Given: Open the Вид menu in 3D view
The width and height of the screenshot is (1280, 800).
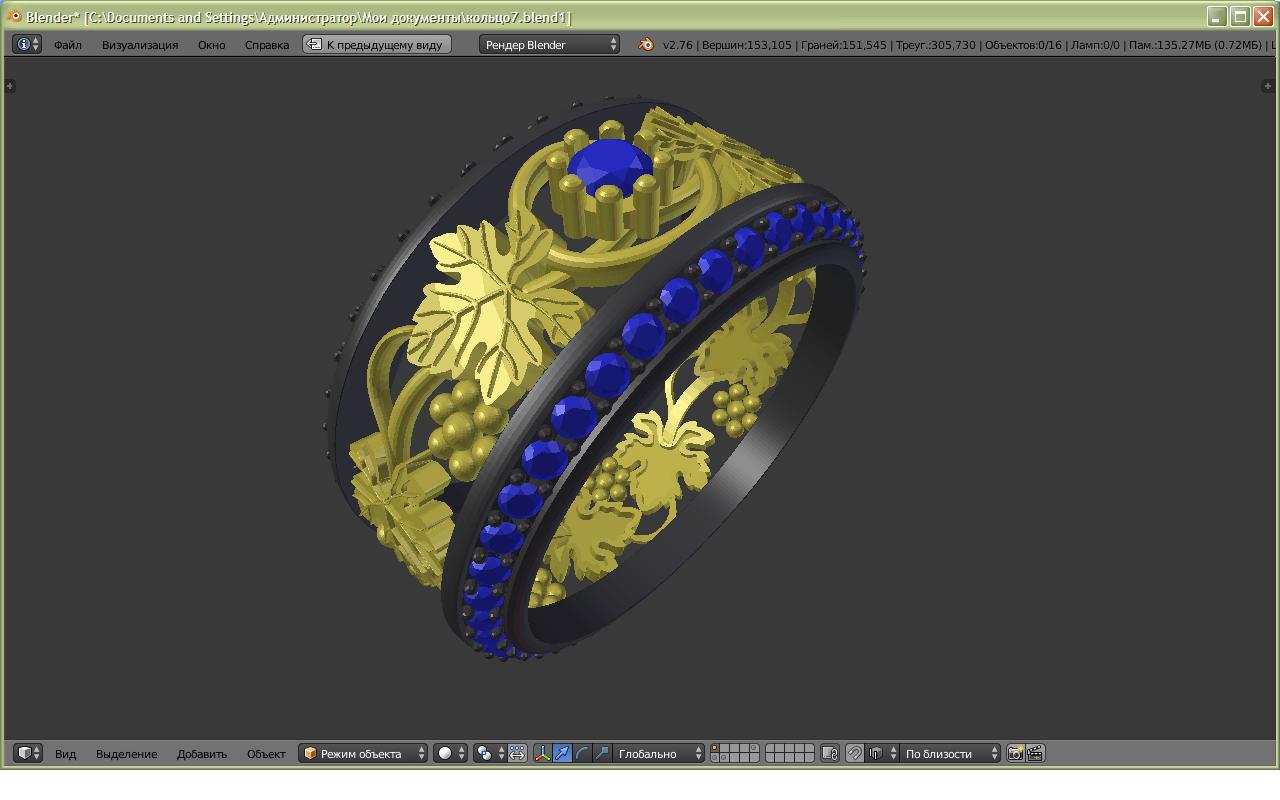Looking at the screenshot, I should 65,754.
